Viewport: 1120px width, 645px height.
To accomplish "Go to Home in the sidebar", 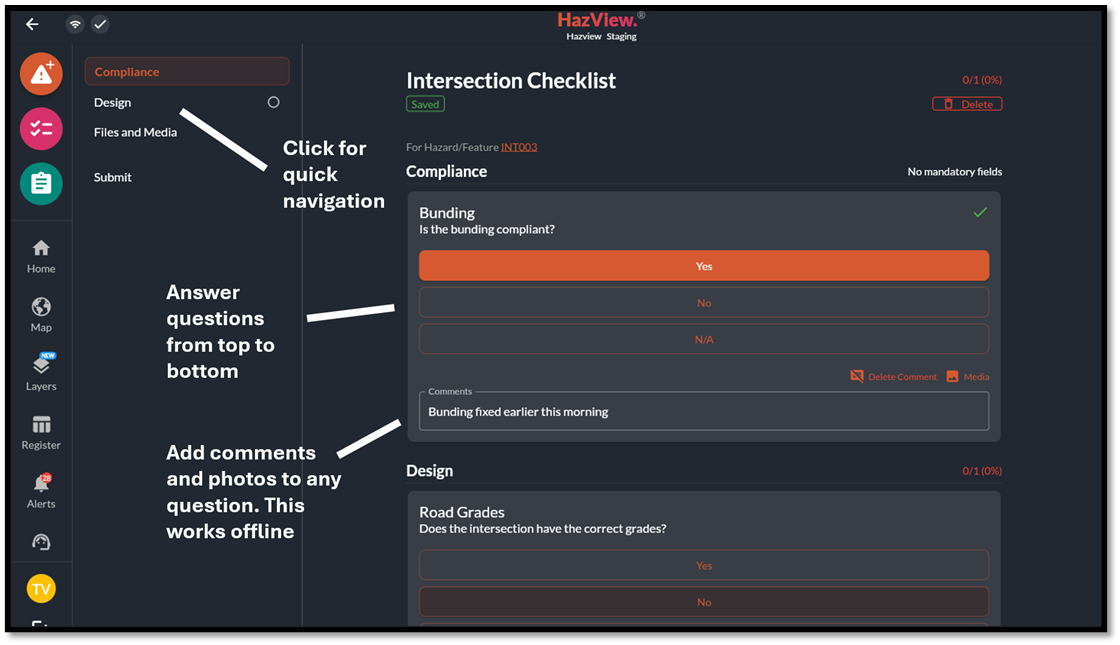I will [x=41, y=256].
